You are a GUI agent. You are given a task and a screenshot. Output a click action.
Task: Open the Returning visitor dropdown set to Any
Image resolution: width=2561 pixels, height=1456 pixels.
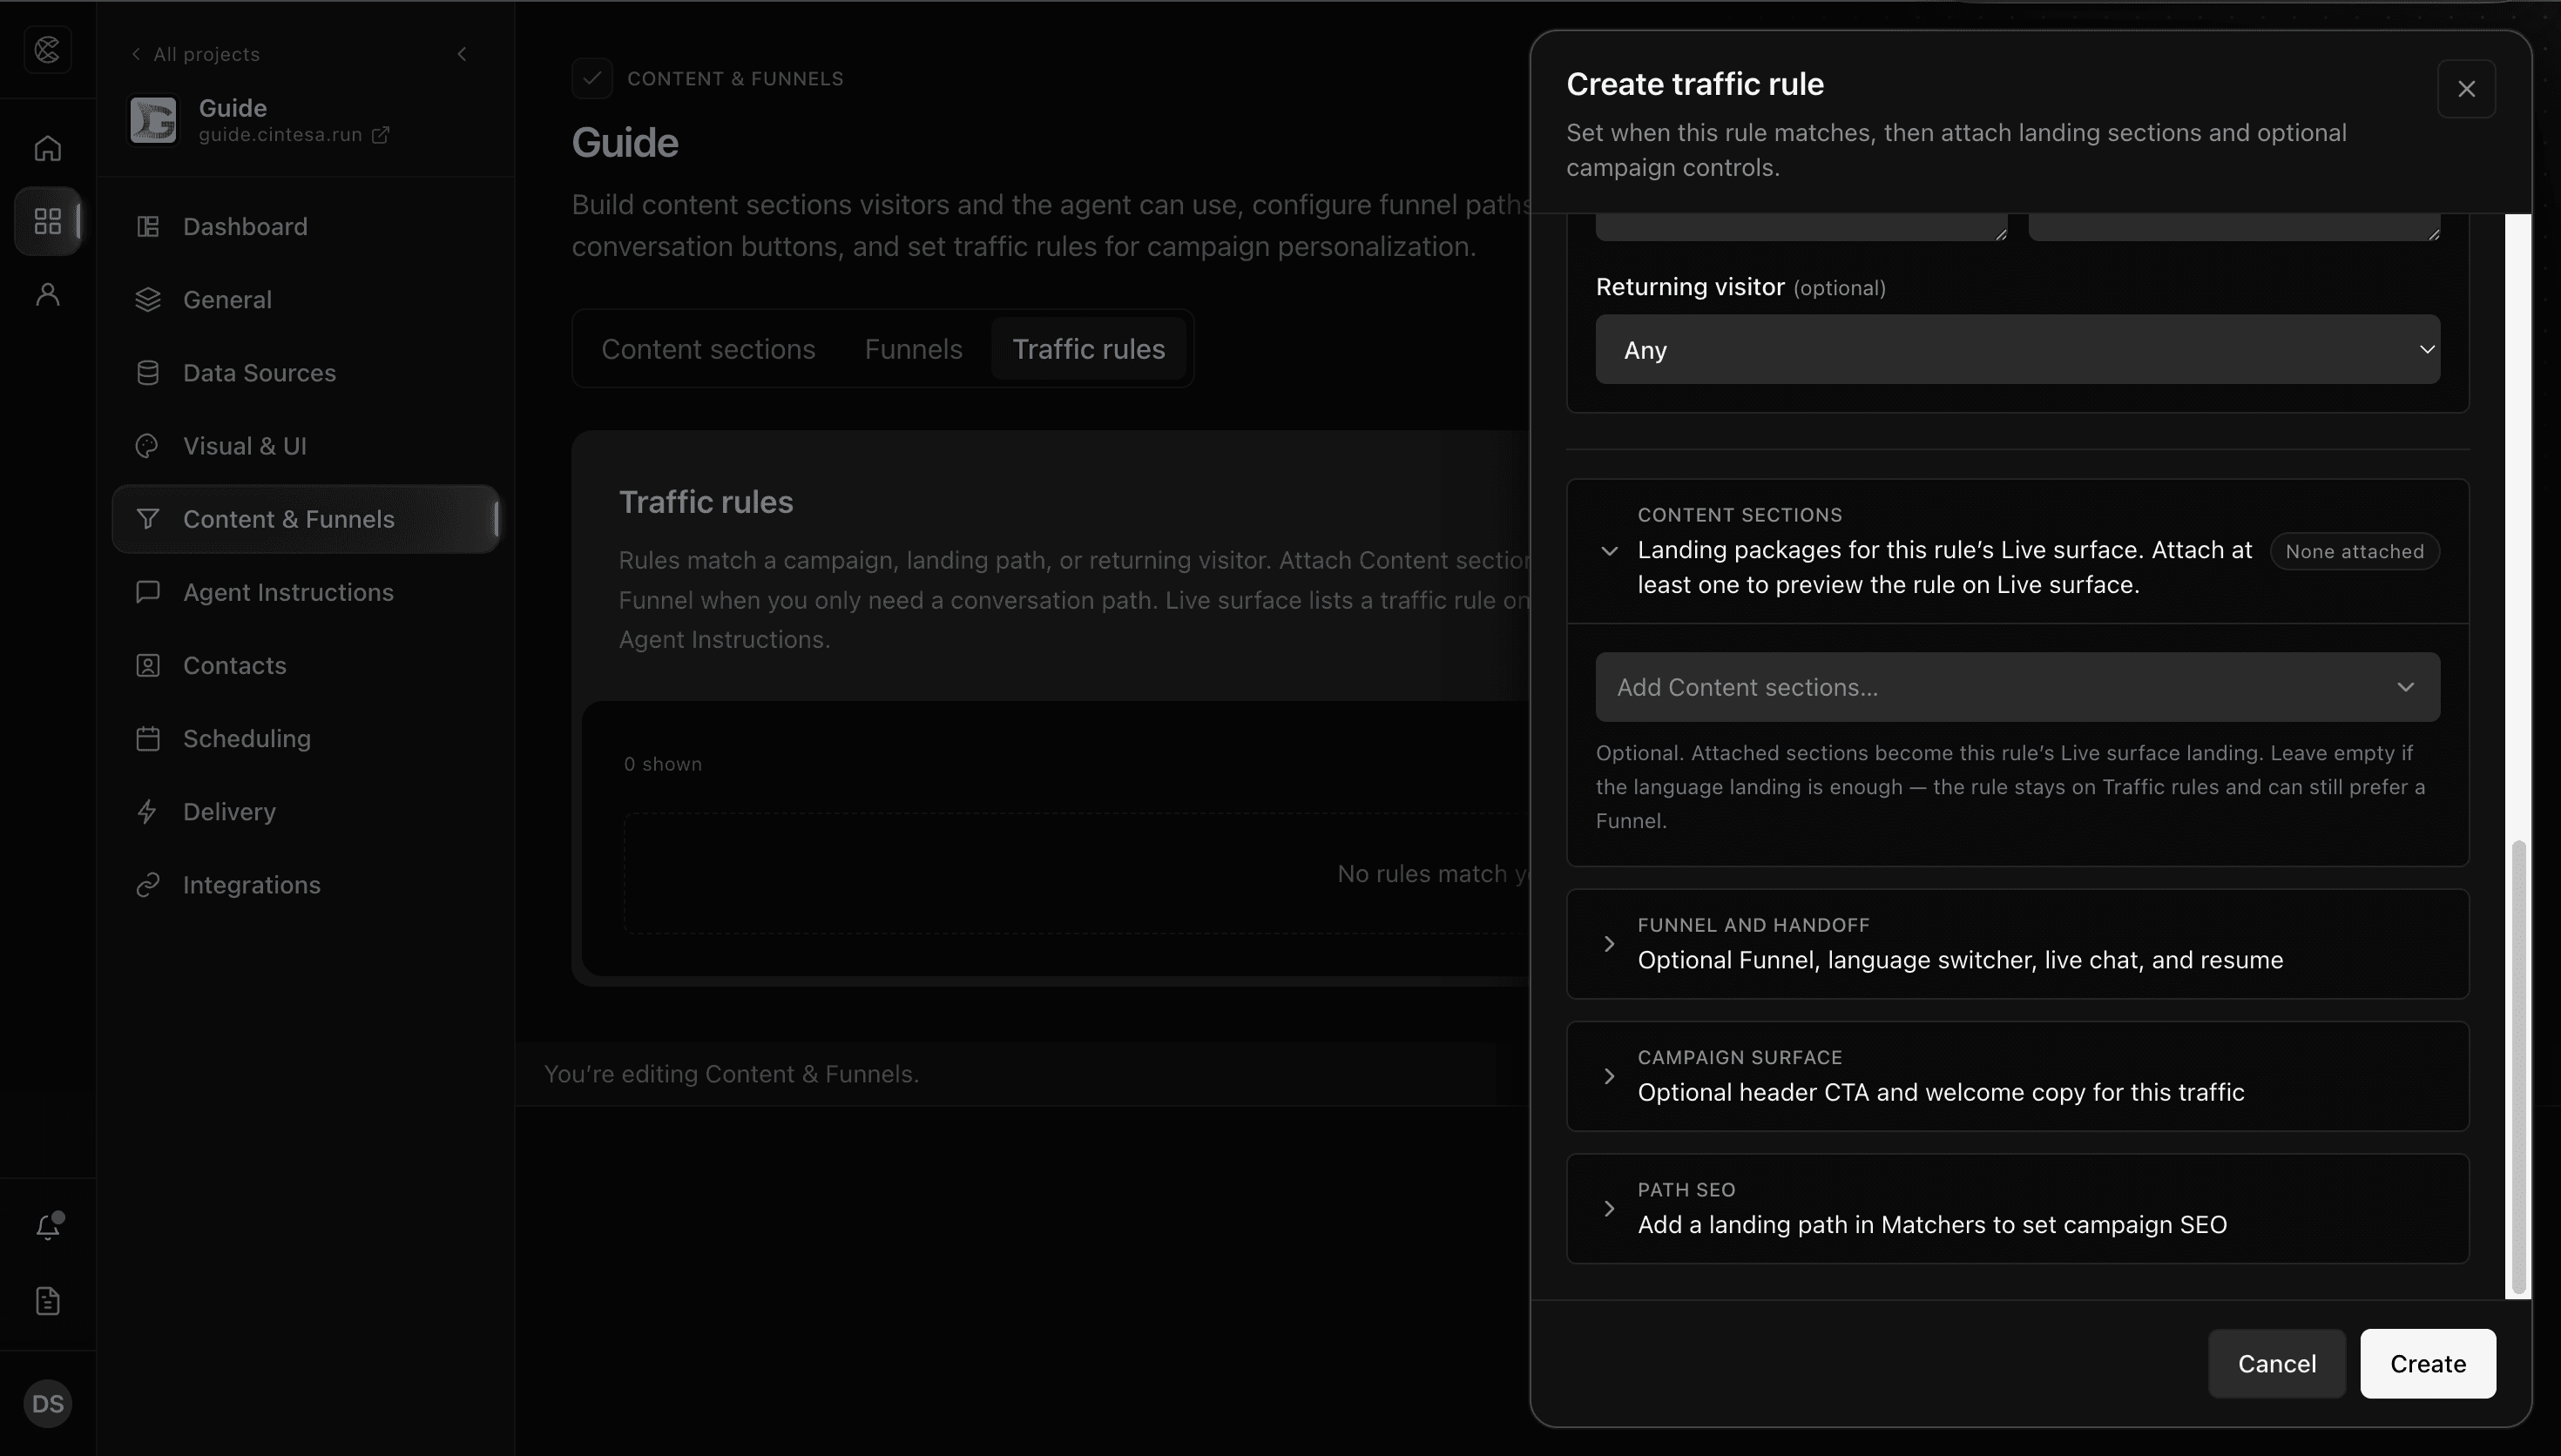point(2017,350)
